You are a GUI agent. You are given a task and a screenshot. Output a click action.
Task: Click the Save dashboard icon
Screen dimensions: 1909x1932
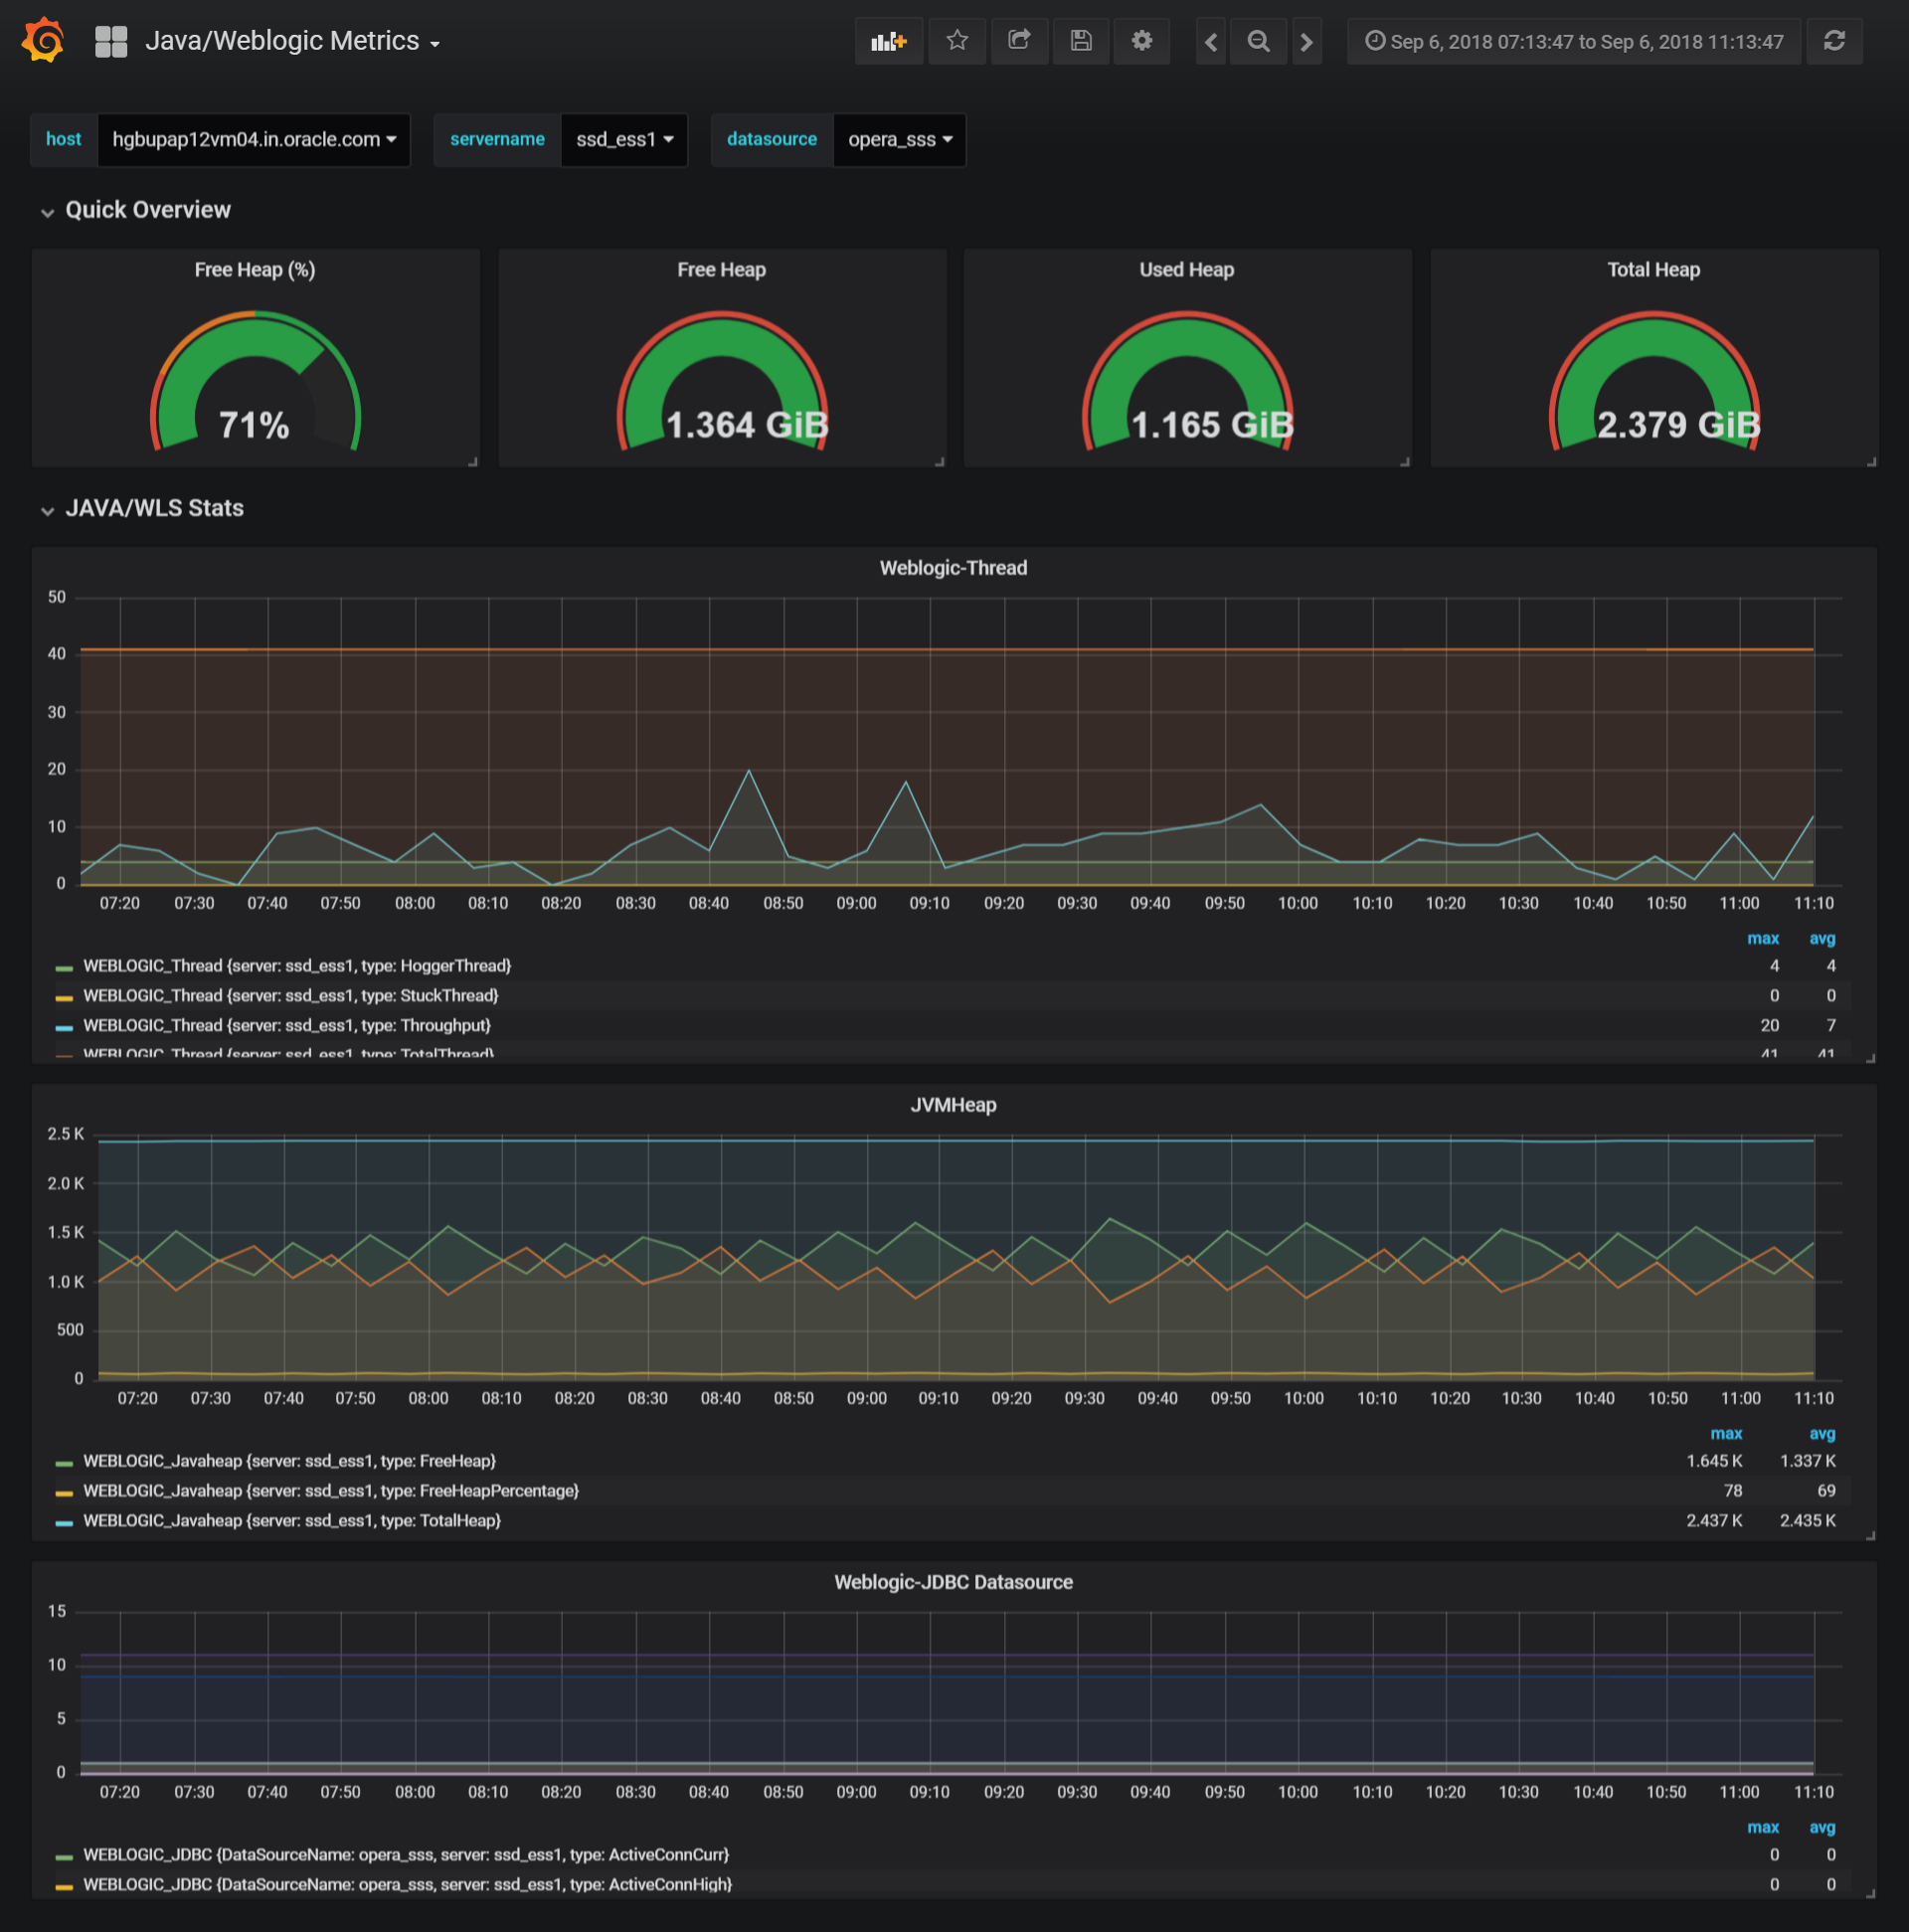point(1081,41)
